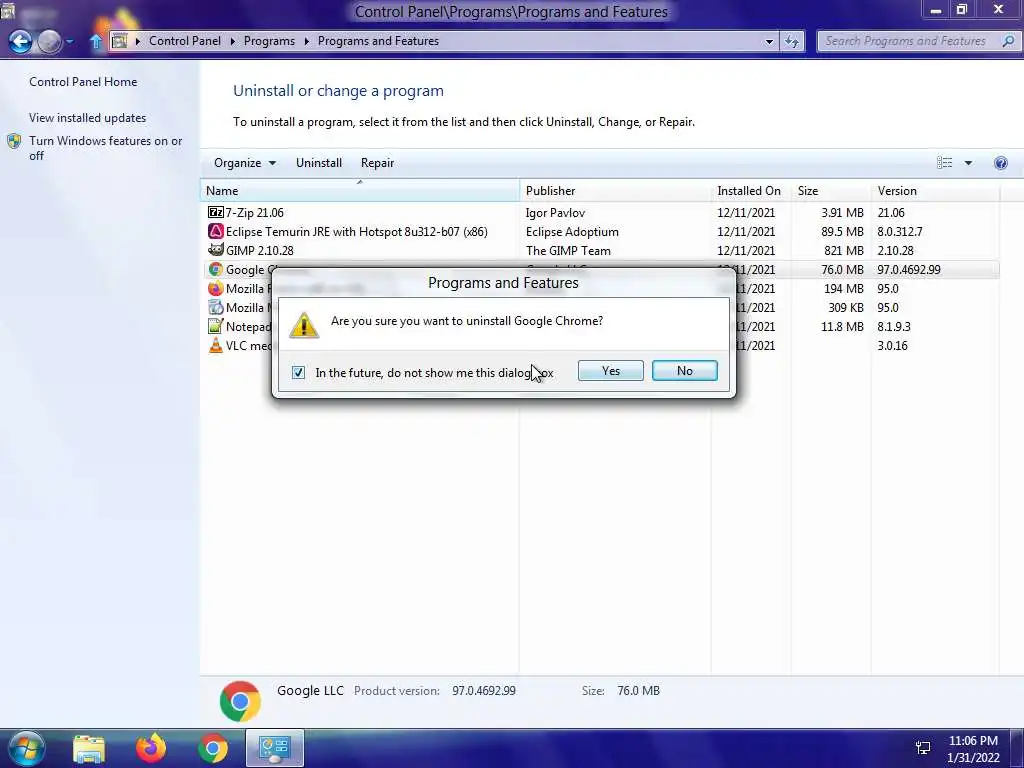The height and width of the screenshot is (768, 1024).
Task: Select Control Panel breadcrumb
Action: [185, 40]
